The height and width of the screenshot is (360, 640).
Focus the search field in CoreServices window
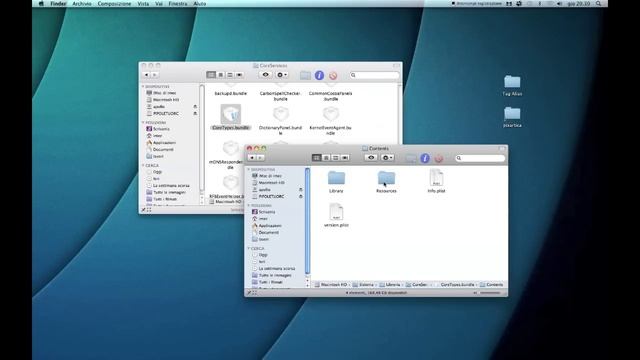point(375,75)
